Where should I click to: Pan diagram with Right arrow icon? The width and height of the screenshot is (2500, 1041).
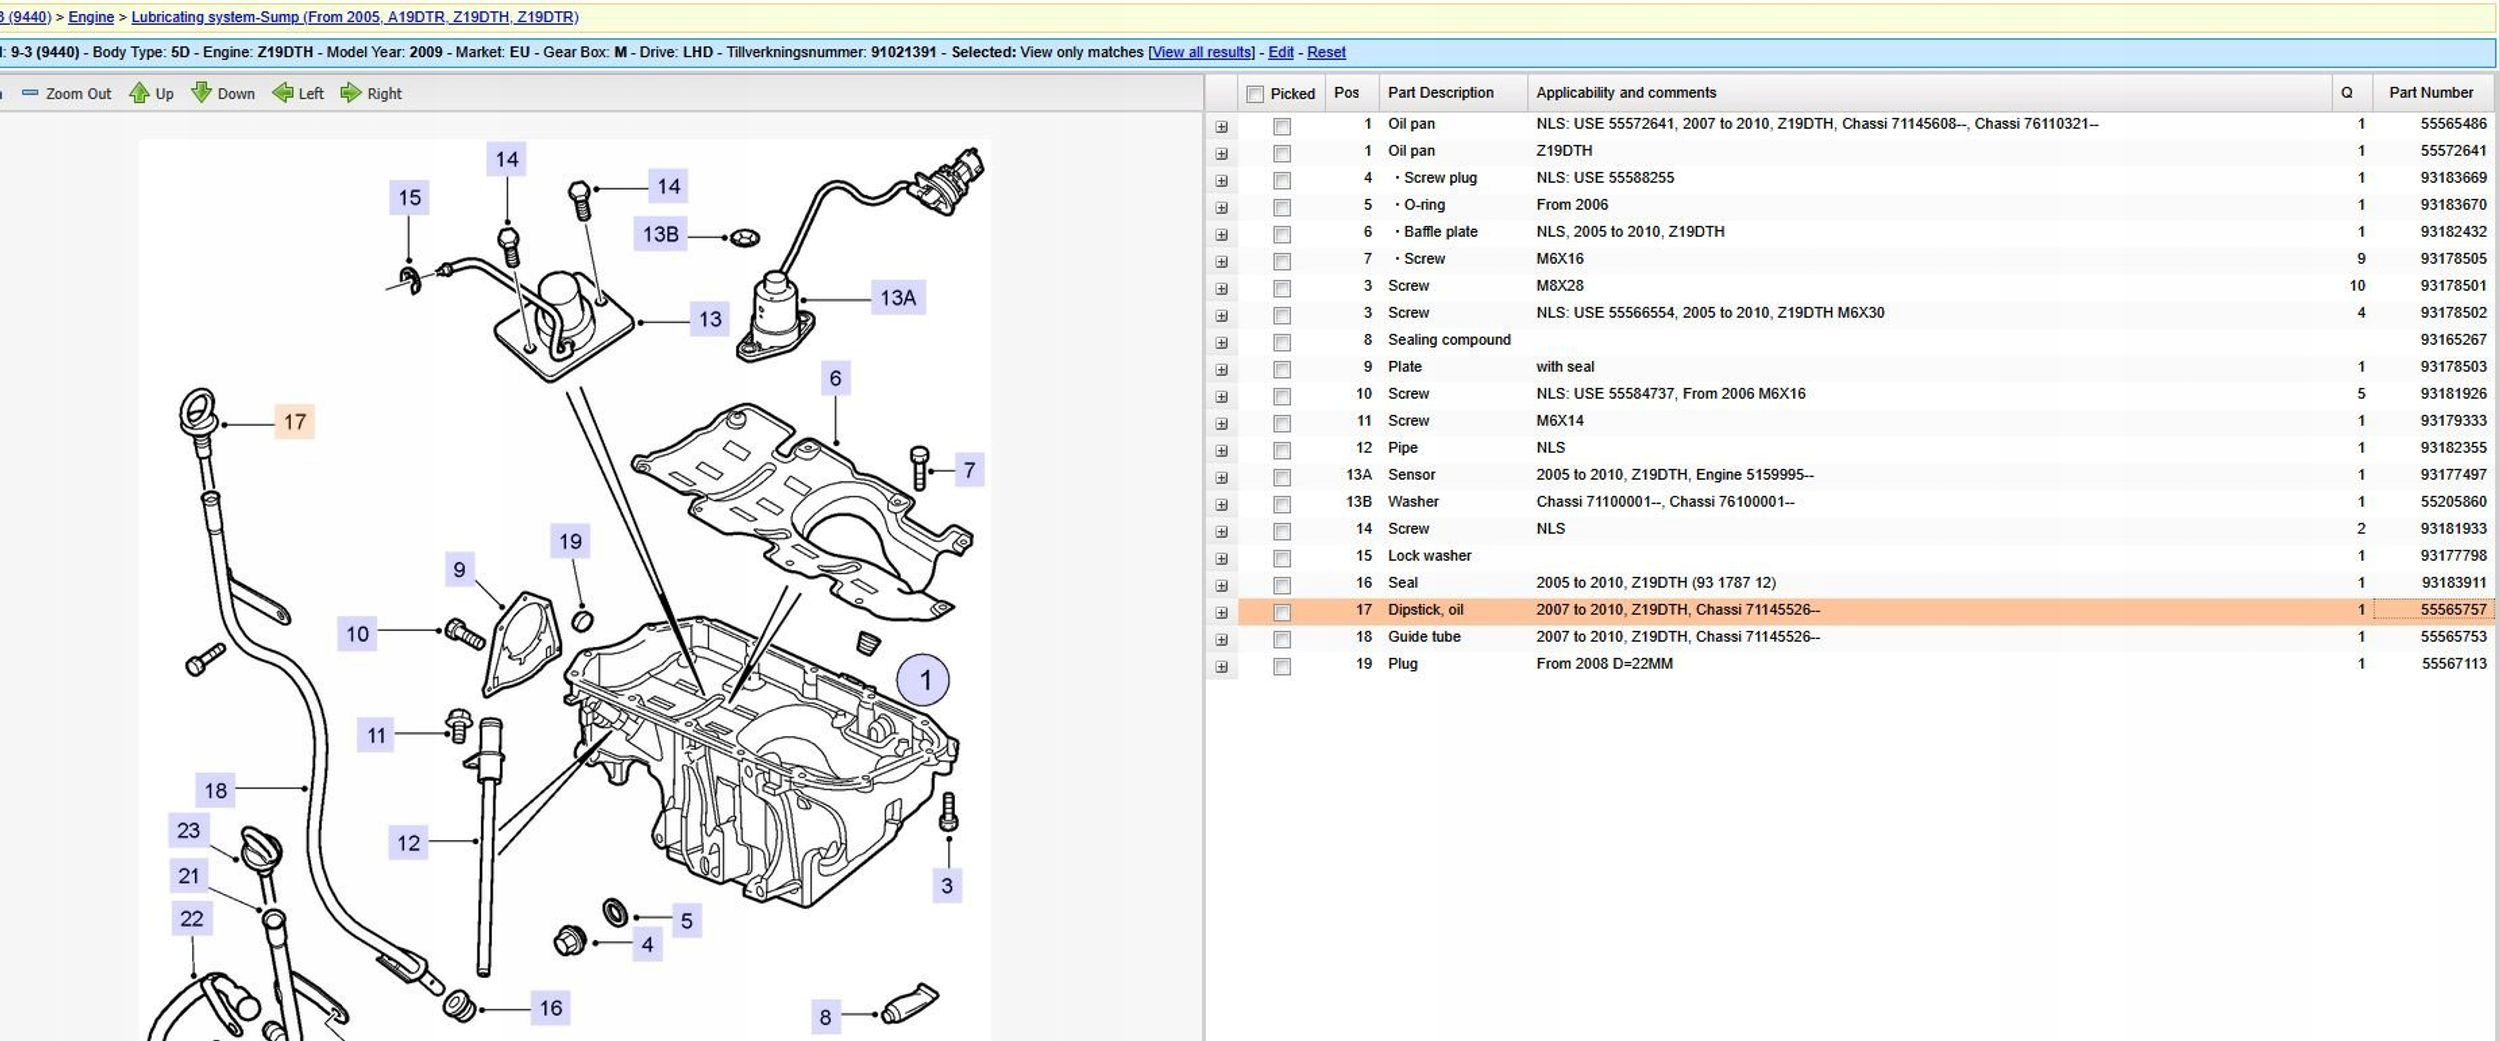(350, 93)
